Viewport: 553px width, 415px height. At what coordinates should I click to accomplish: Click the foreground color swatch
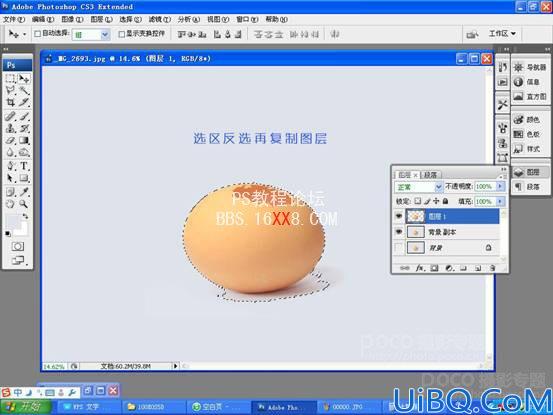click(12, 221)
